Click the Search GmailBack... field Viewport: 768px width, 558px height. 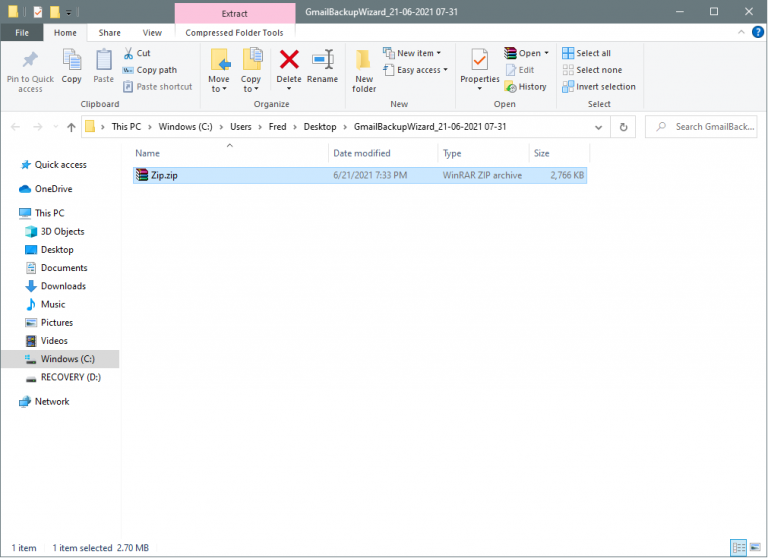[x=701, y=127]
